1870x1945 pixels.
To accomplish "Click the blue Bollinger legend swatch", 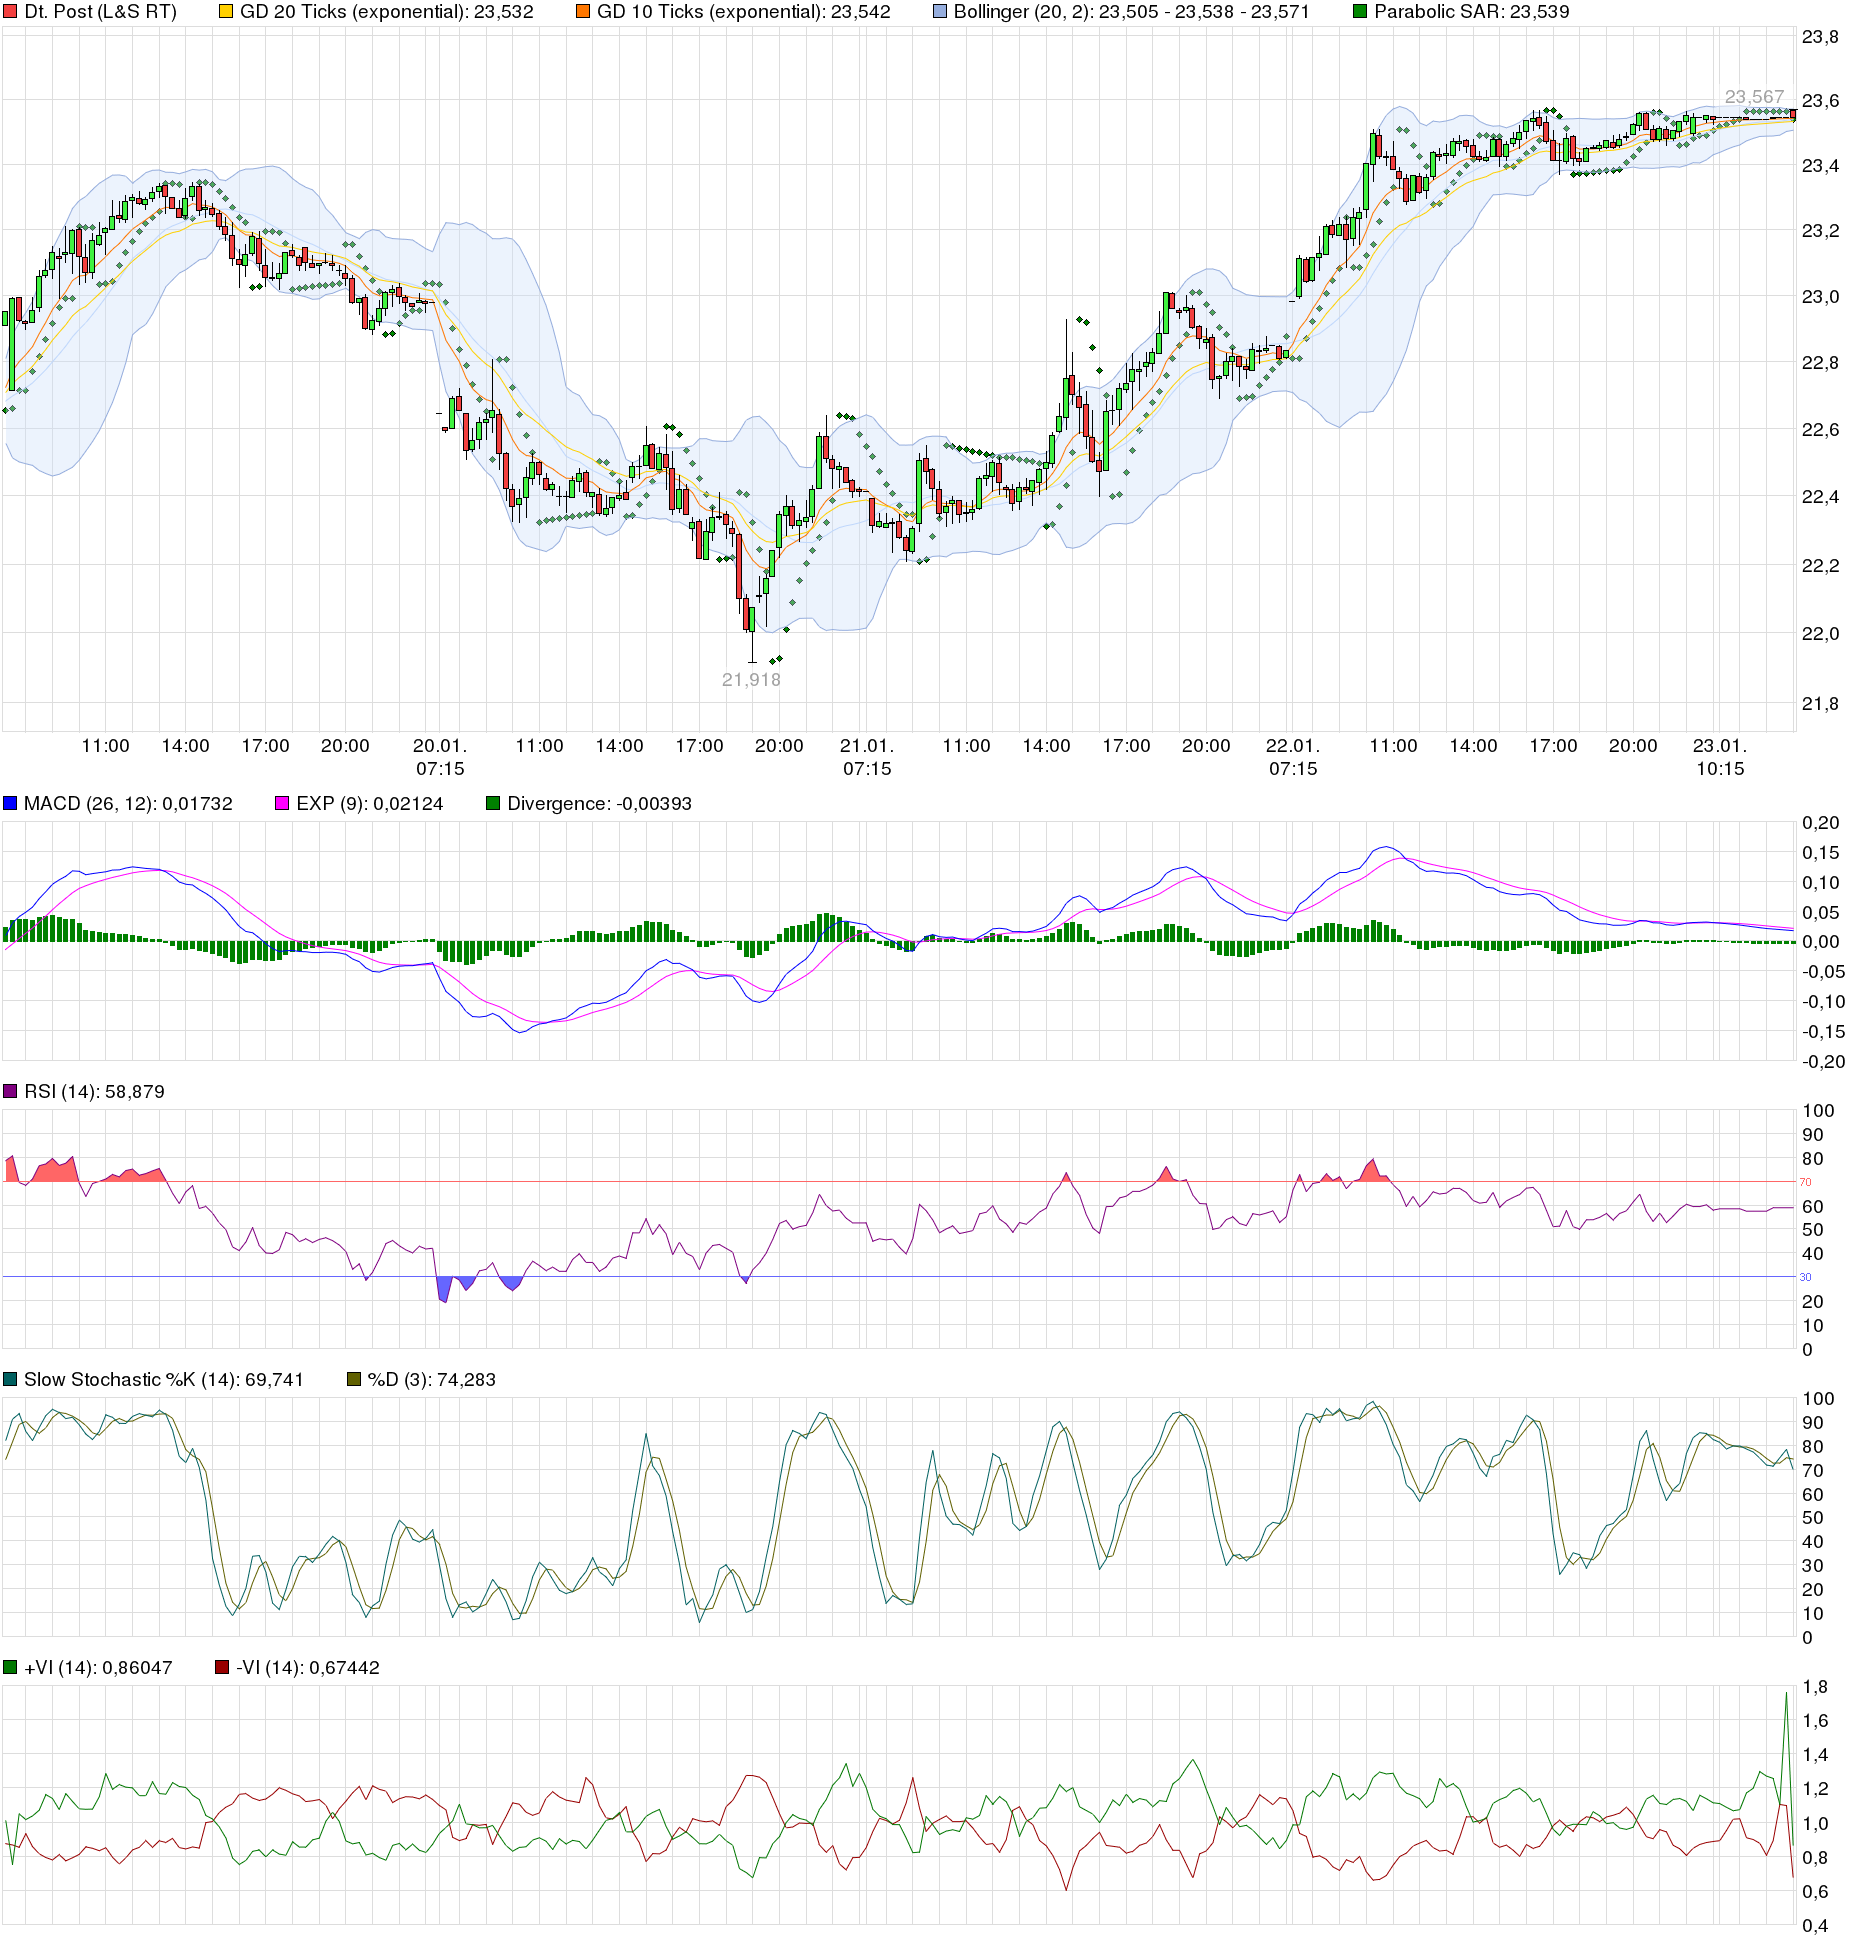I will pos(940,12).
